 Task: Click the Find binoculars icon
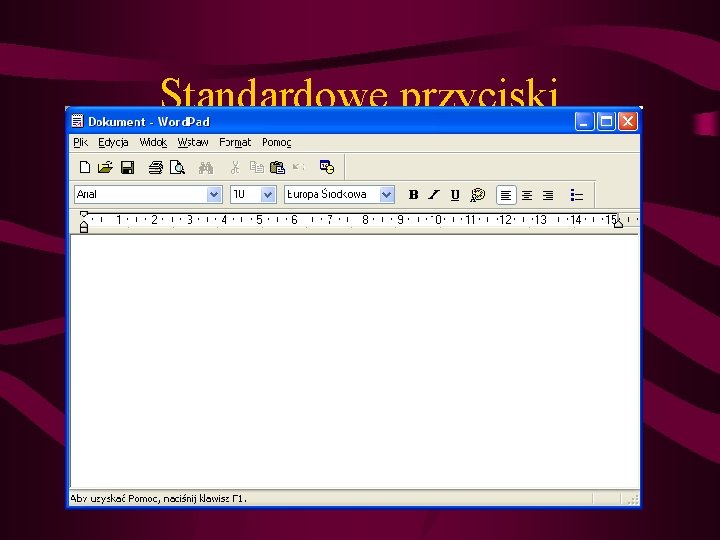coord(206,168)
